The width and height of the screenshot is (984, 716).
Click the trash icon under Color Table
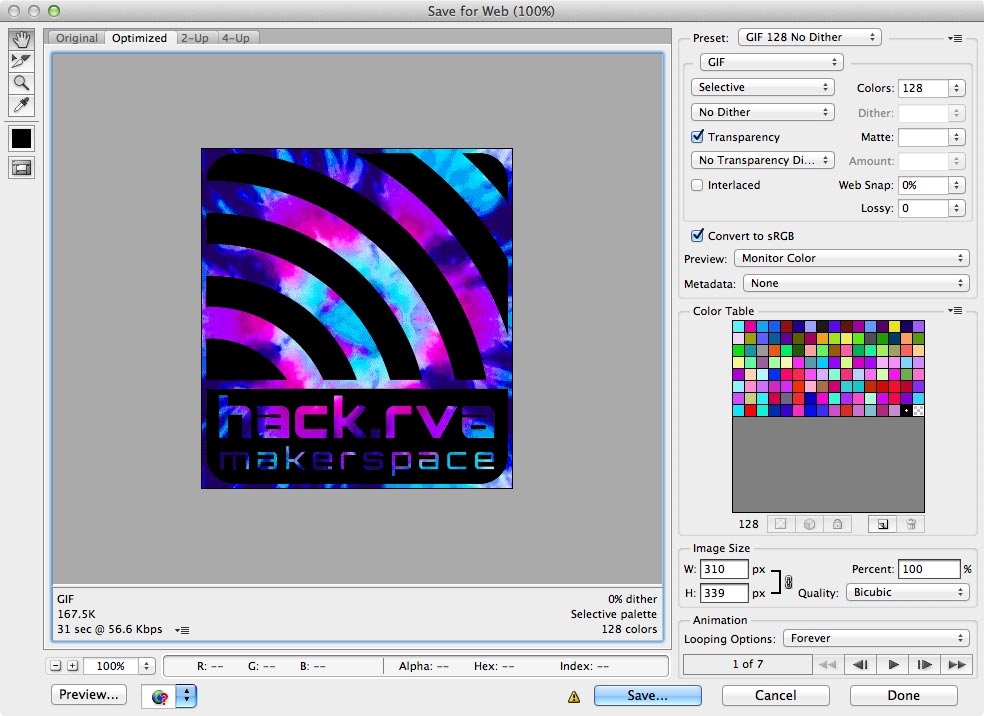coord(911,524)
